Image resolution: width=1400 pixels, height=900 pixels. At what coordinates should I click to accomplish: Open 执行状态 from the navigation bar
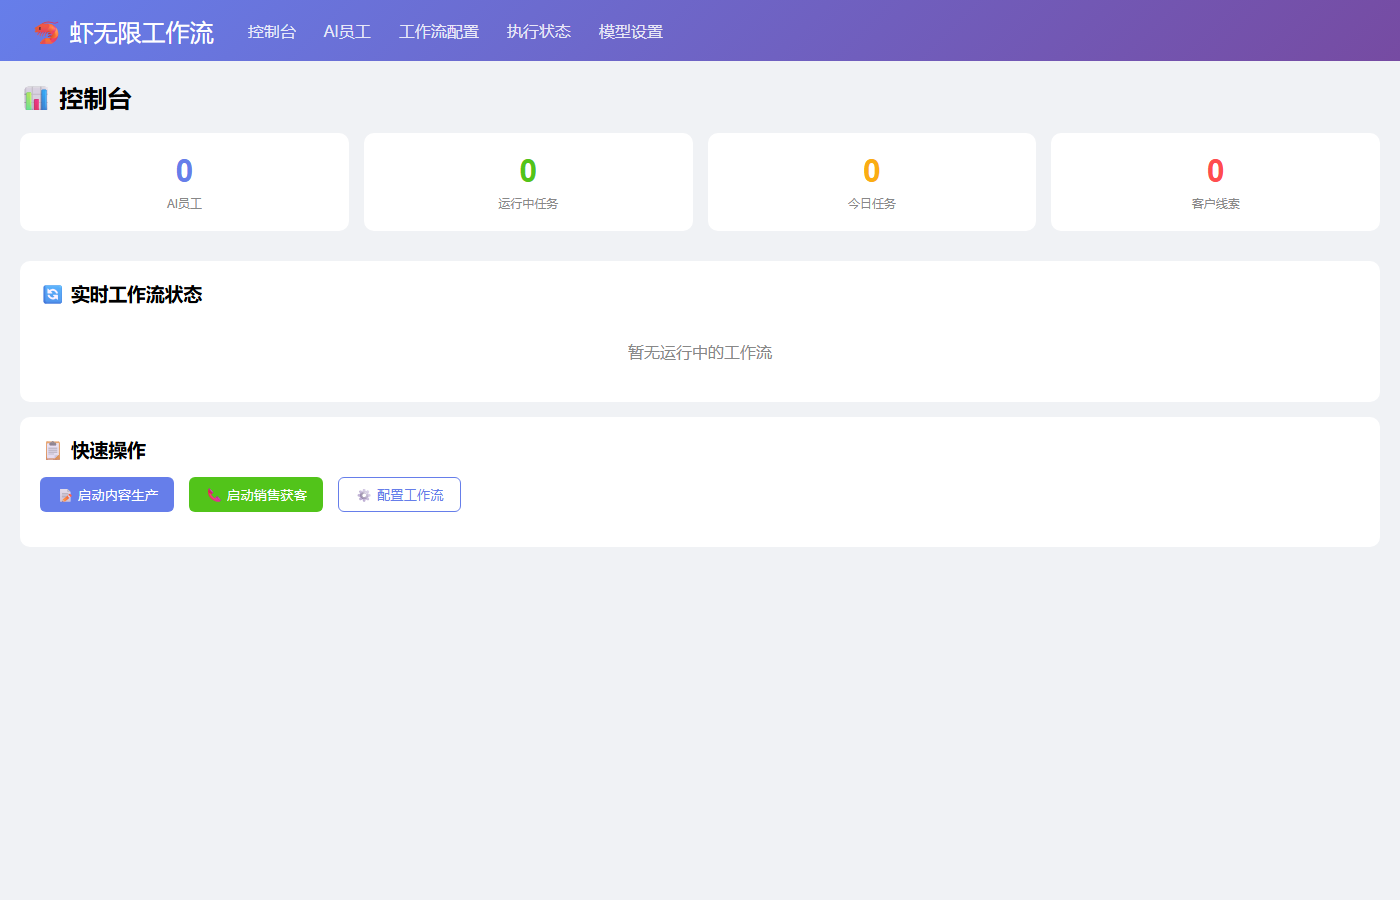pyautogui.click(x=538, y=32)
